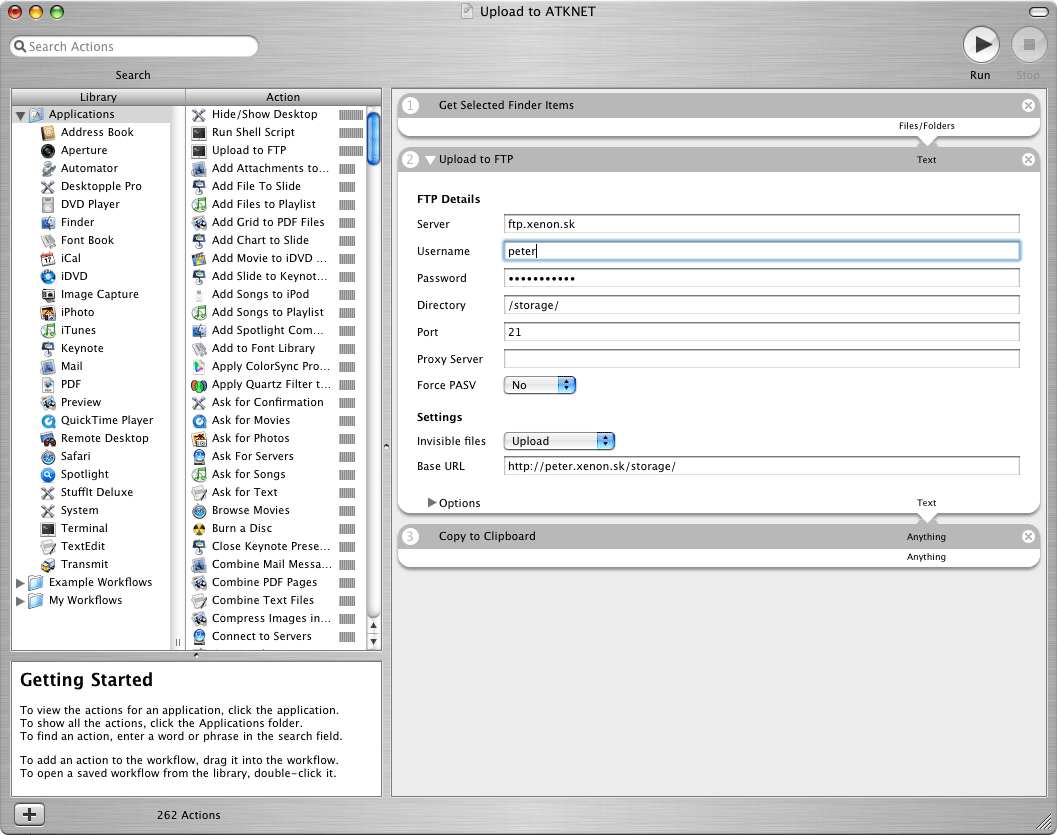Select the Transmit truck icon

48,565
